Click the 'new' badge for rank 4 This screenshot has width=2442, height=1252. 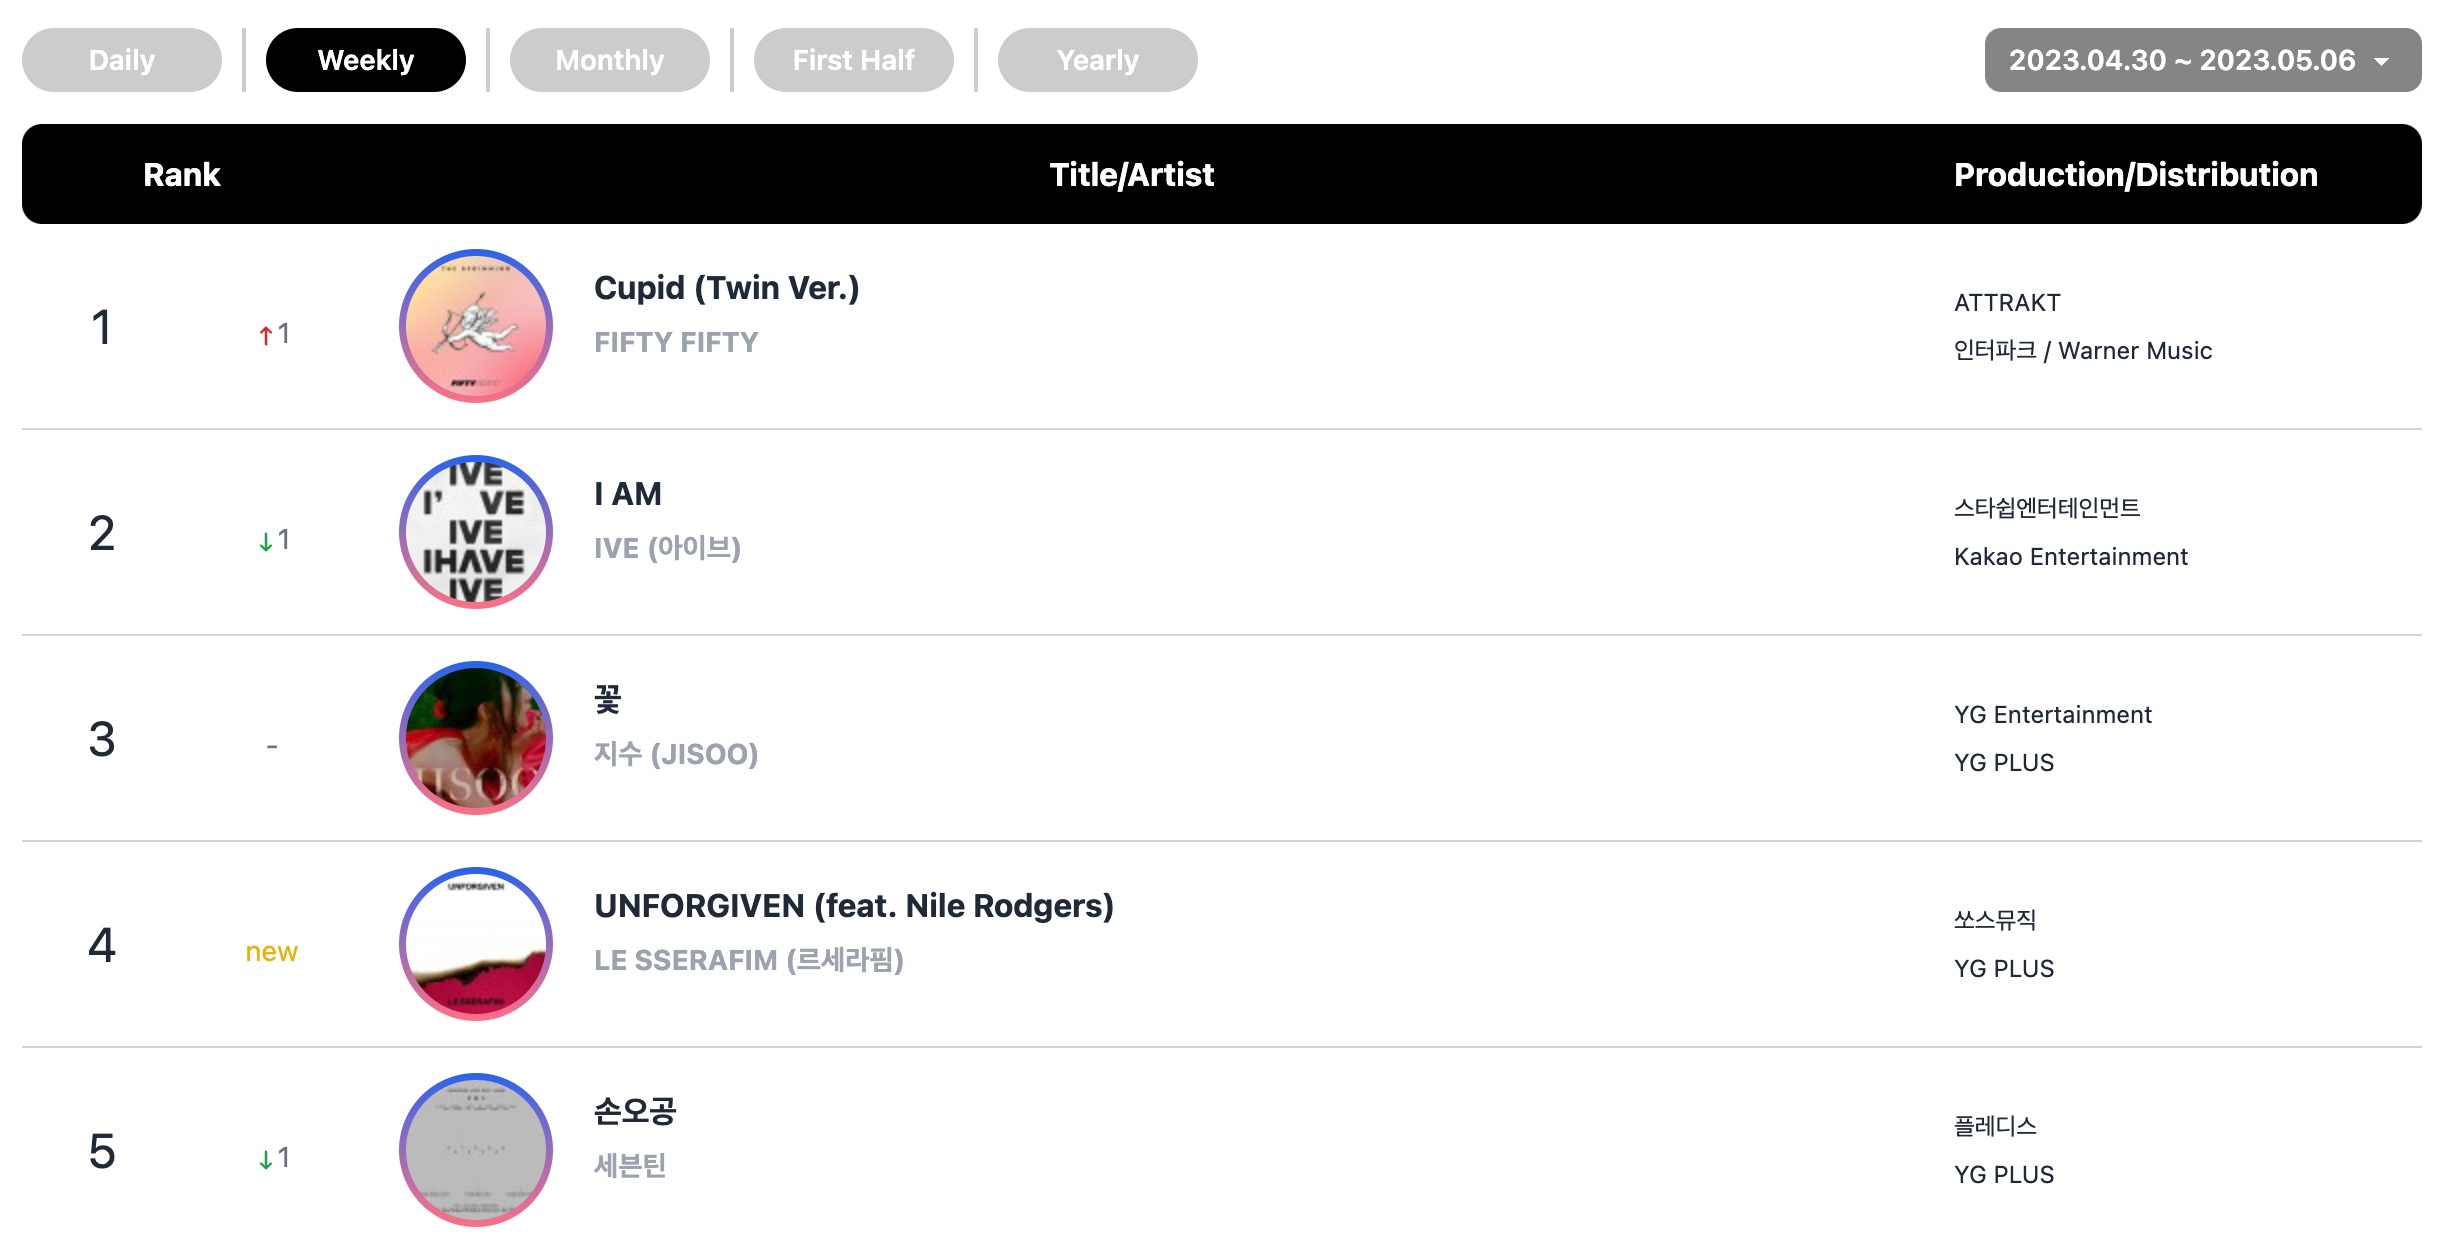pos(272,952)
